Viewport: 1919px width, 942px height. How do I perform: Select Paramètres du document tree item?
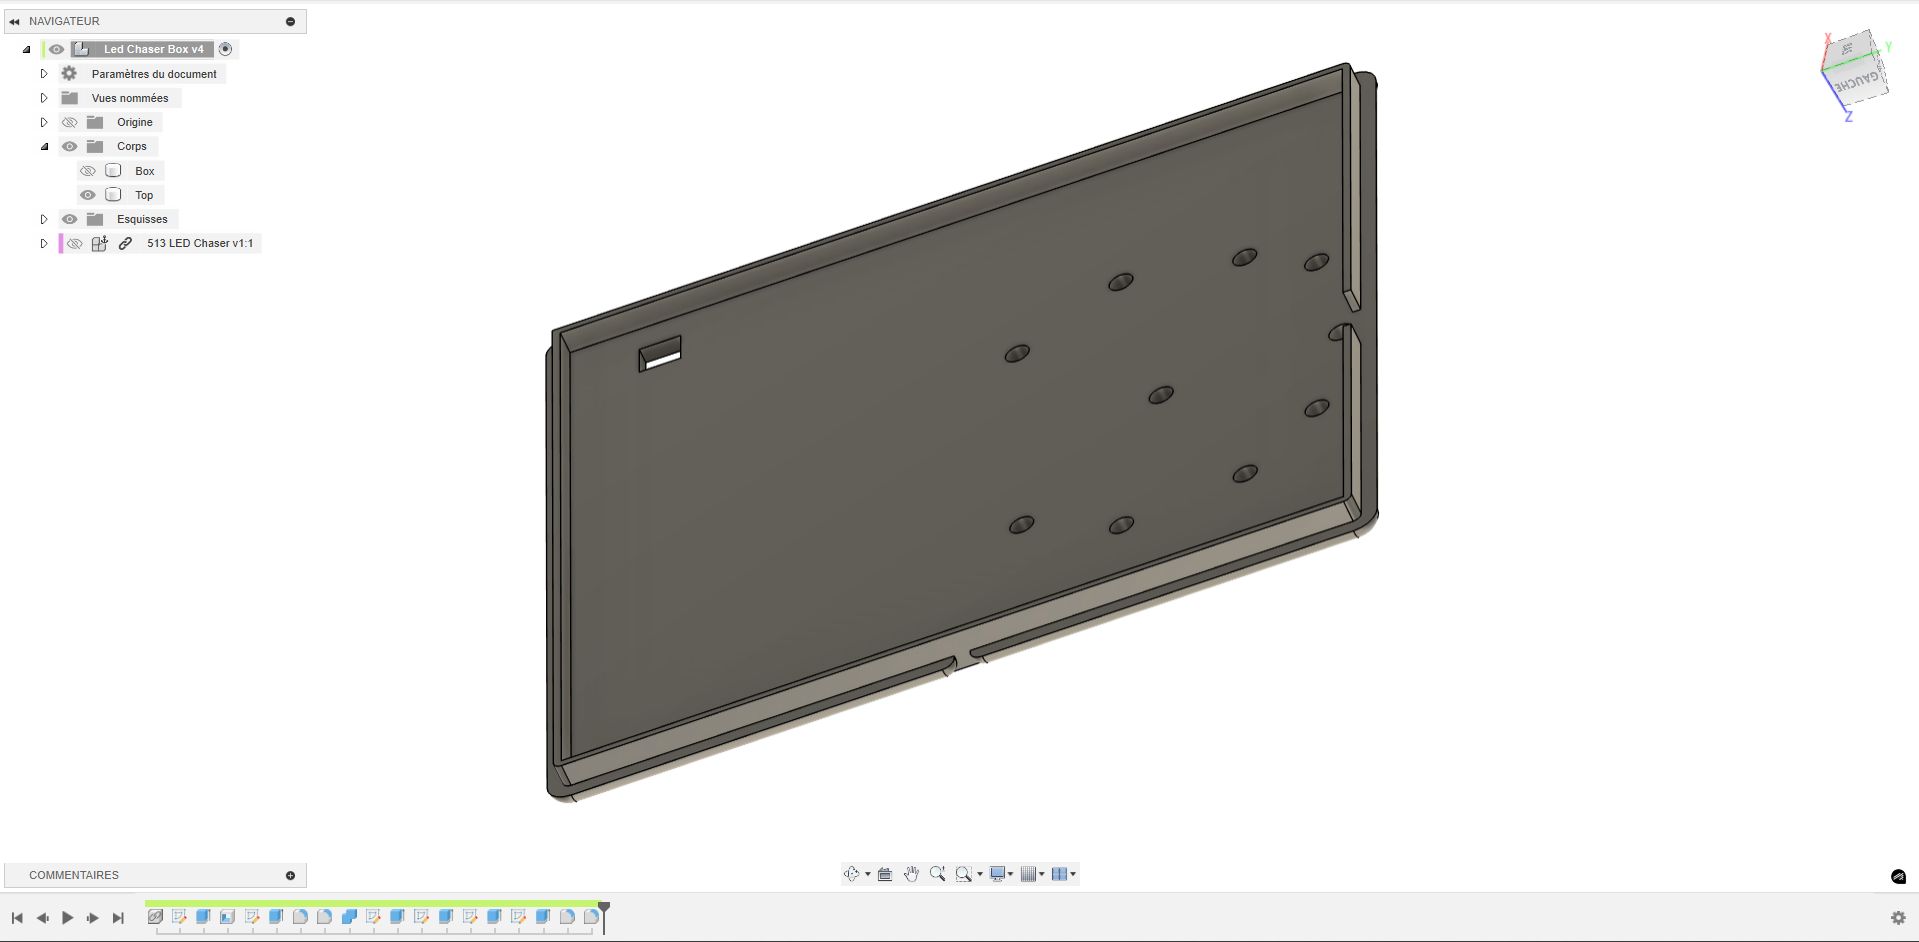click(154, 74)
